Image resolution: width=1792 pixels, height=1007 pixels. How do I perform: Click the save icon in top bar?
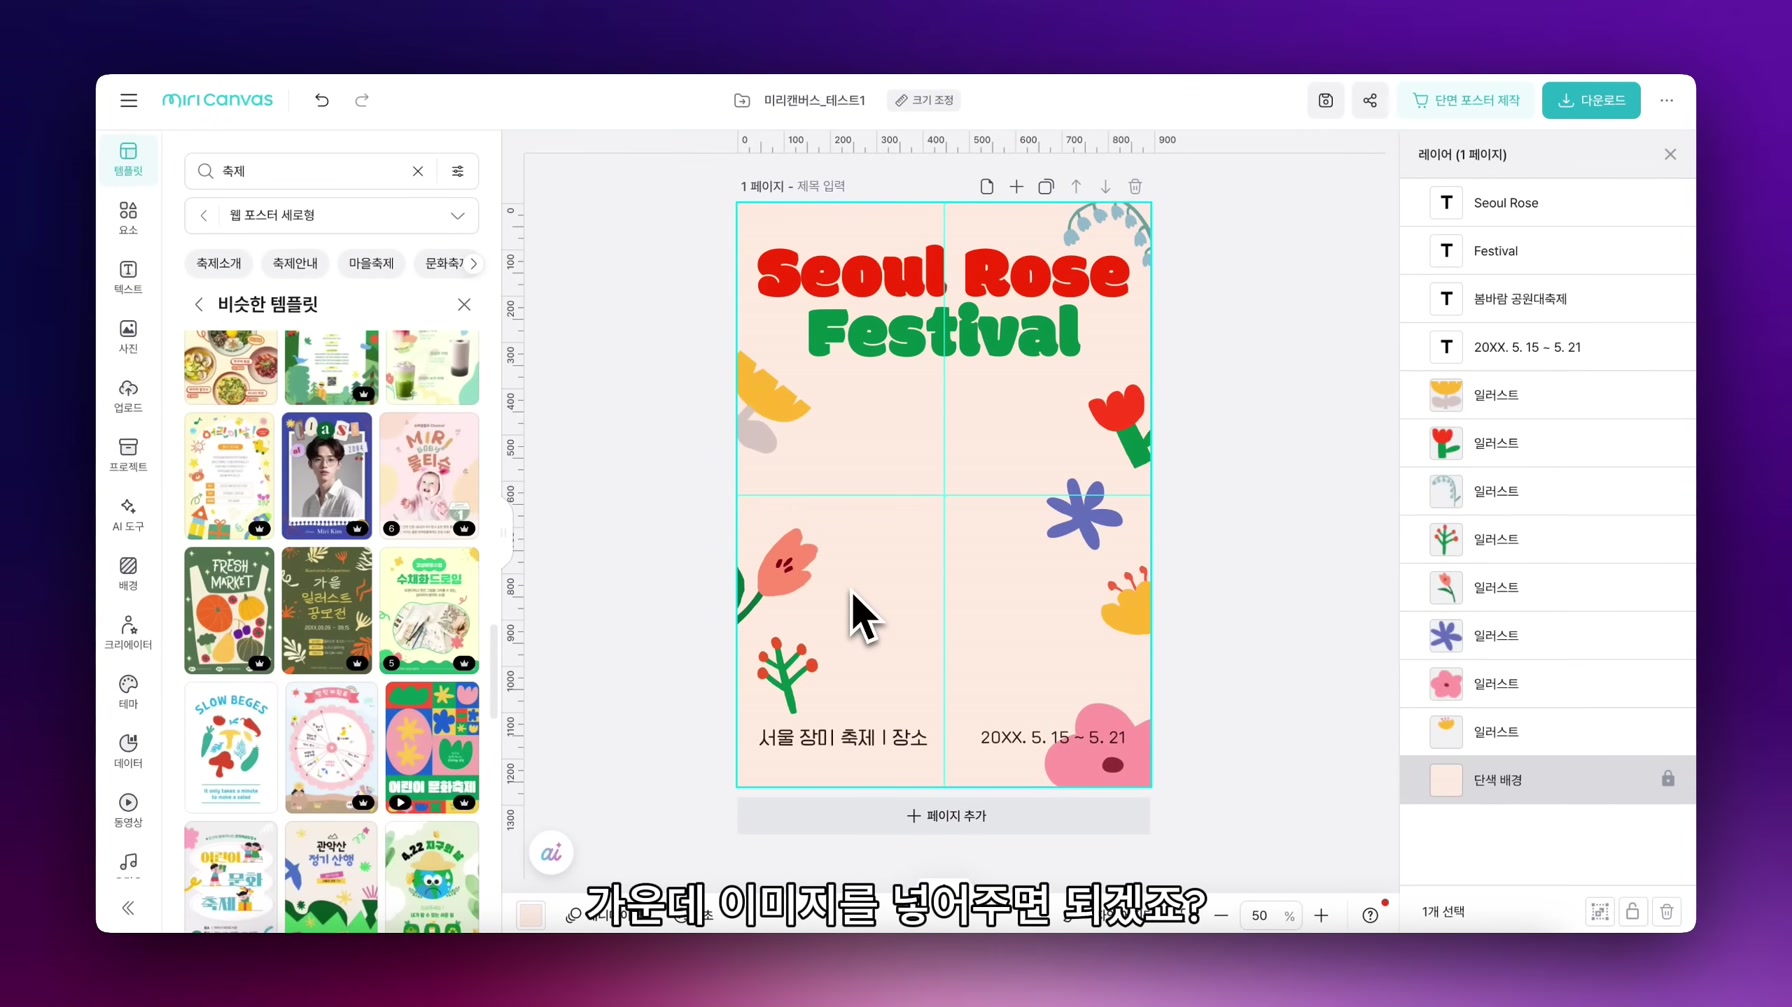click(1325, 100)
